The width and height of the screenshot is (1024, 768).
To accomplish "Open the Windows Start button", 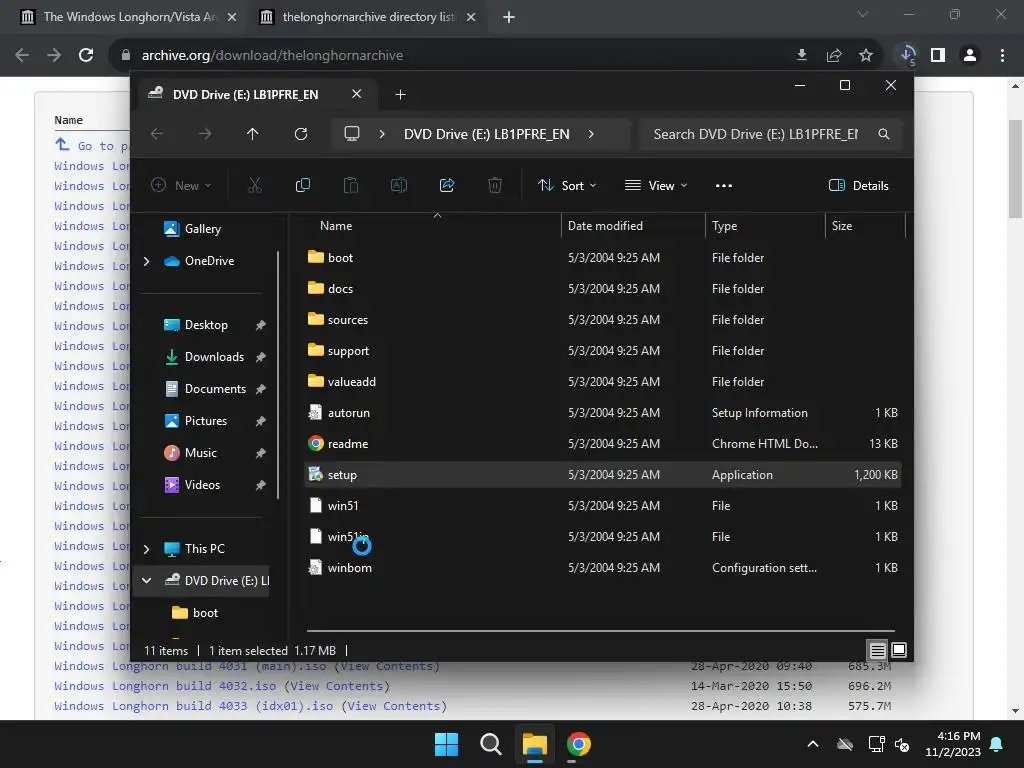I will 447,744.
